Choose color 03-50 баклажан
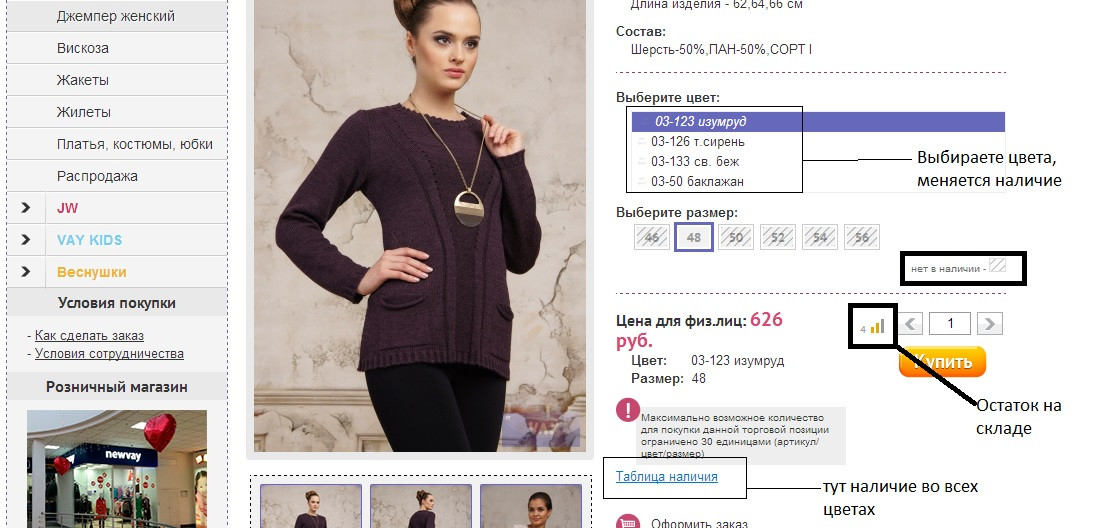 coord(698,181)
